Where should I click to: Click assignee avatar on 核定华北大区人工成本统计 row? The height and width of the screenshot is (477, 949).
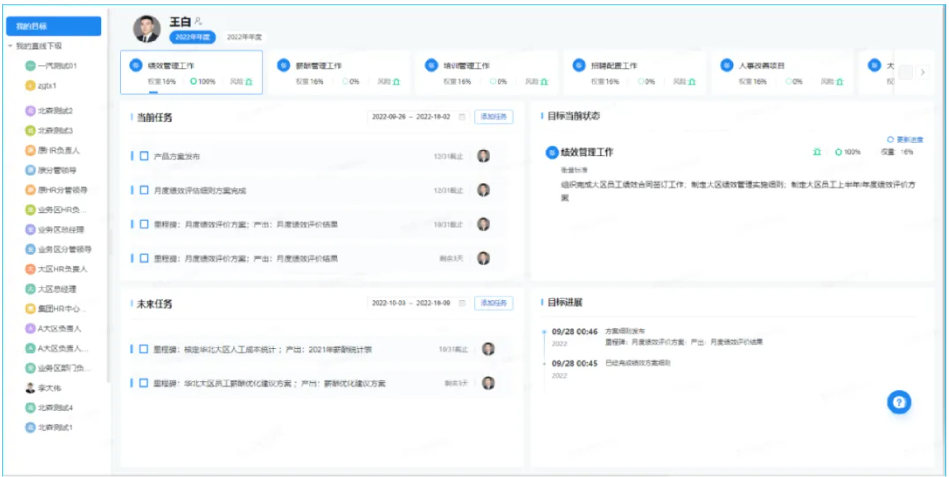pos(488,349)
